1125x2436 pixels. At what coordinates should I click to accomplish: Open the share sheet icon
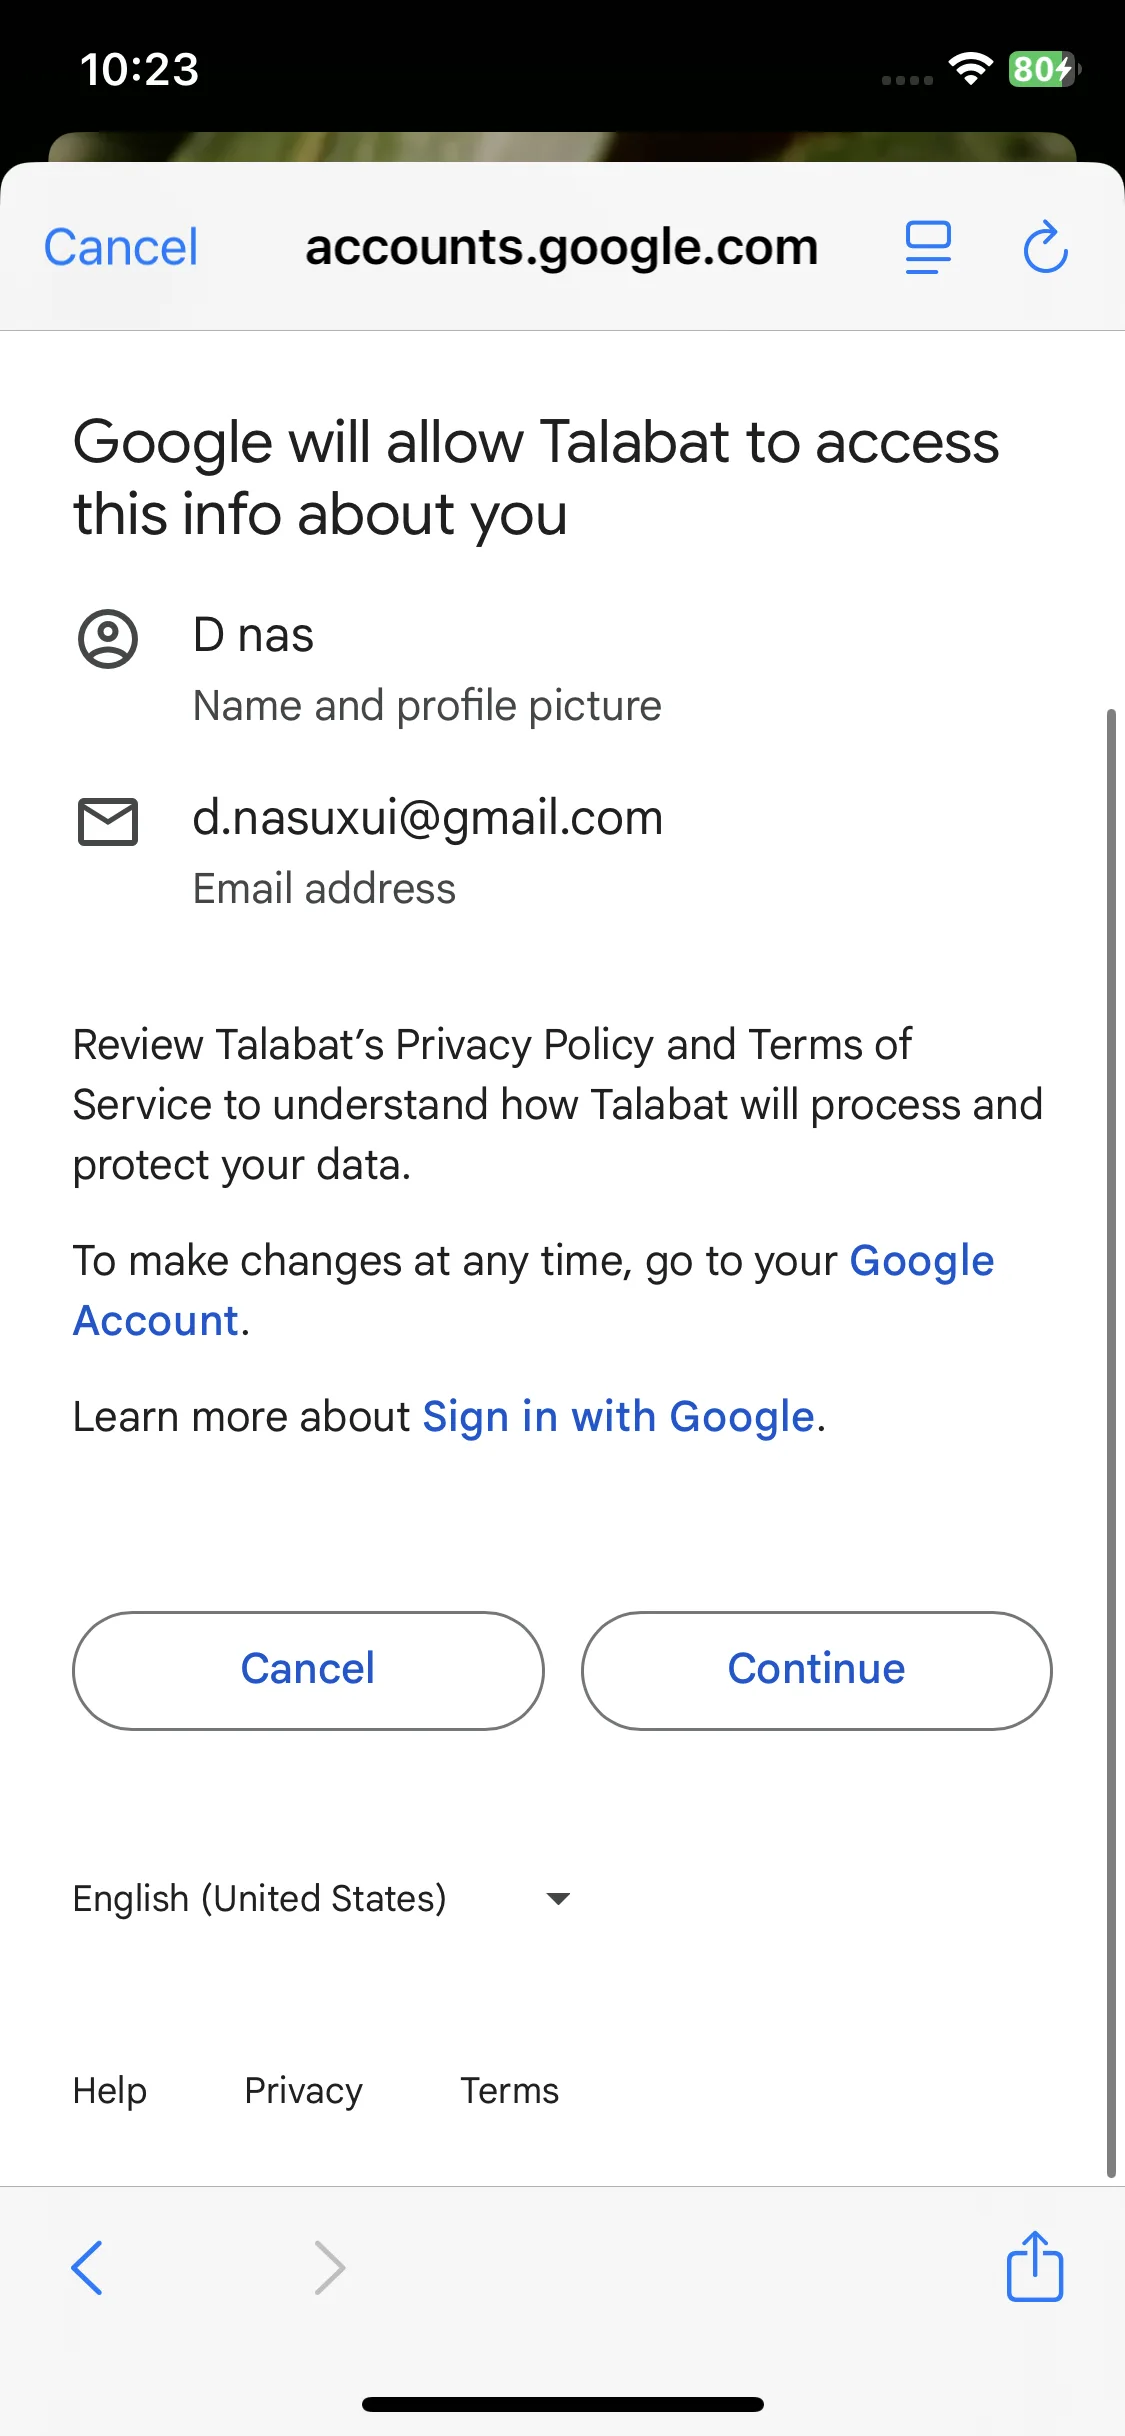coord(1034,2266)
